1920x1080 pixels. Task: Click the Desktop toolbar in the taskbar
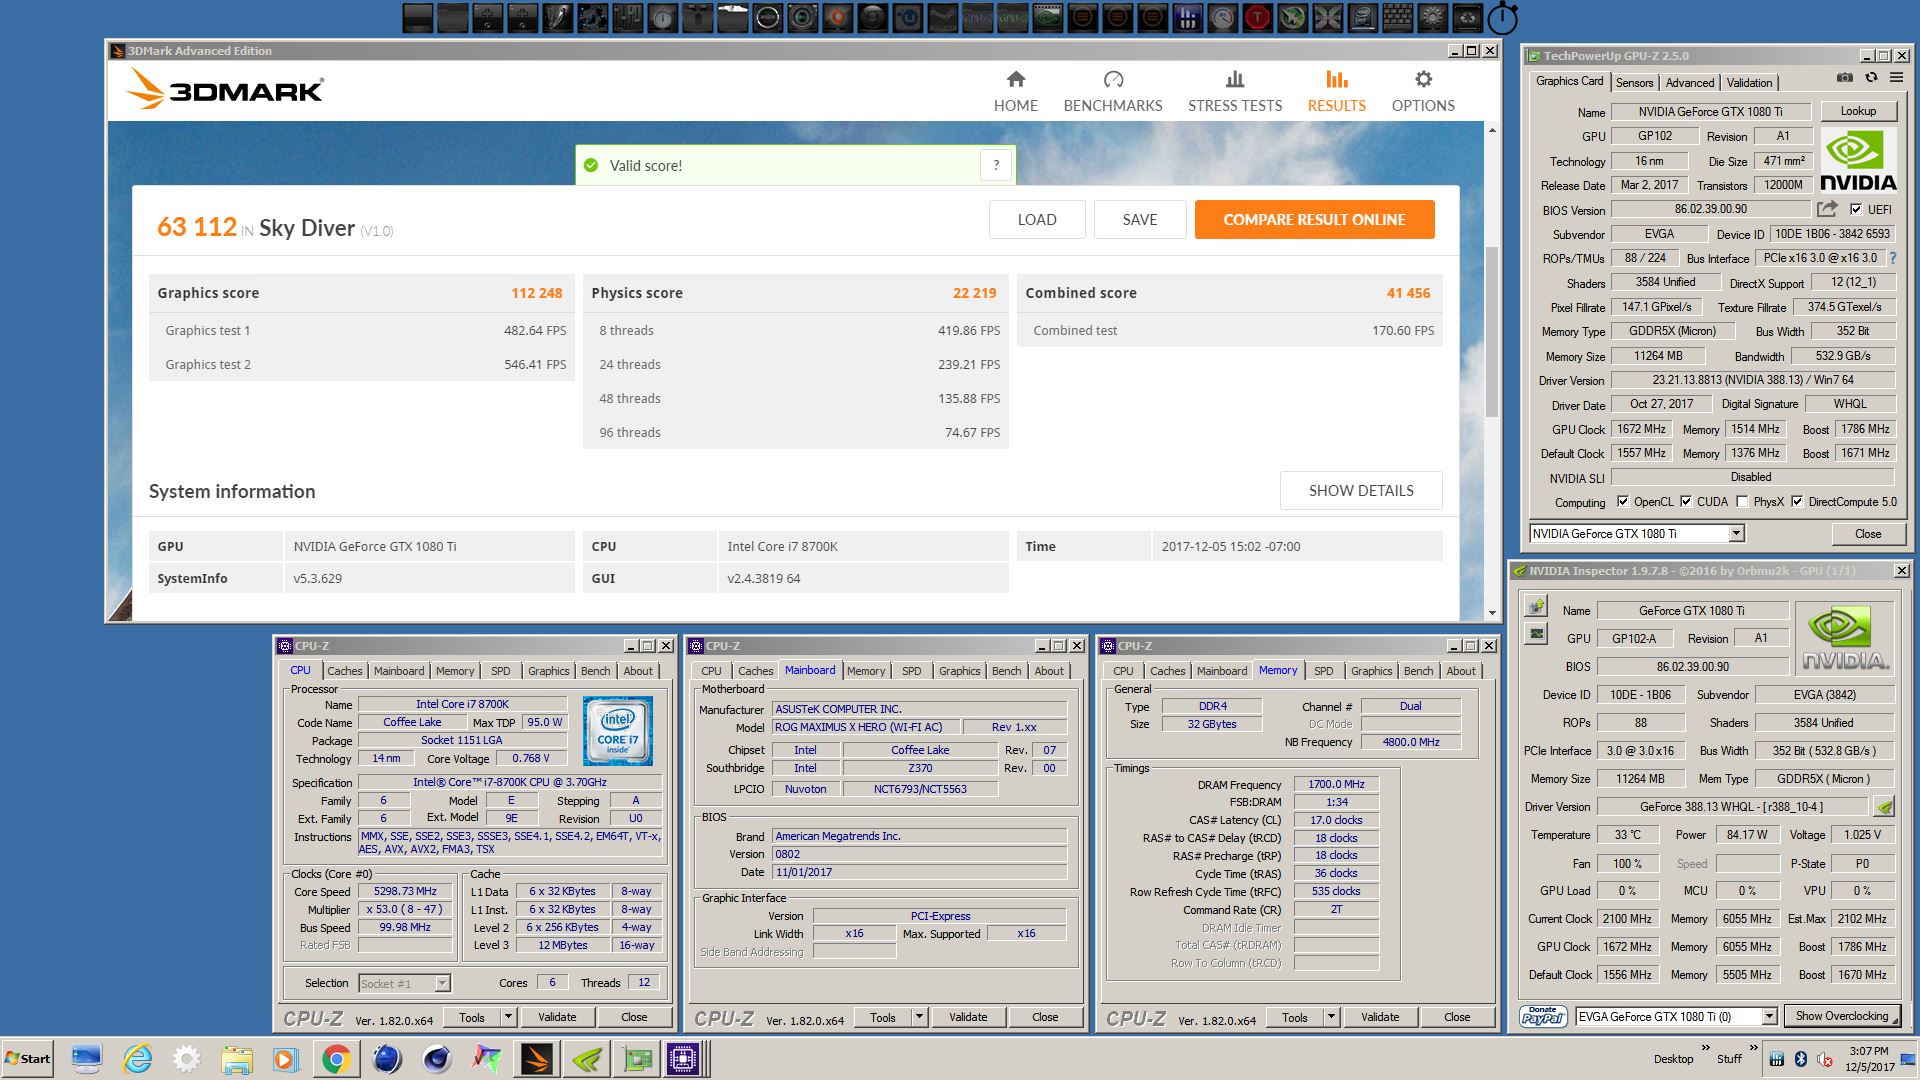pos(1673,1059)
